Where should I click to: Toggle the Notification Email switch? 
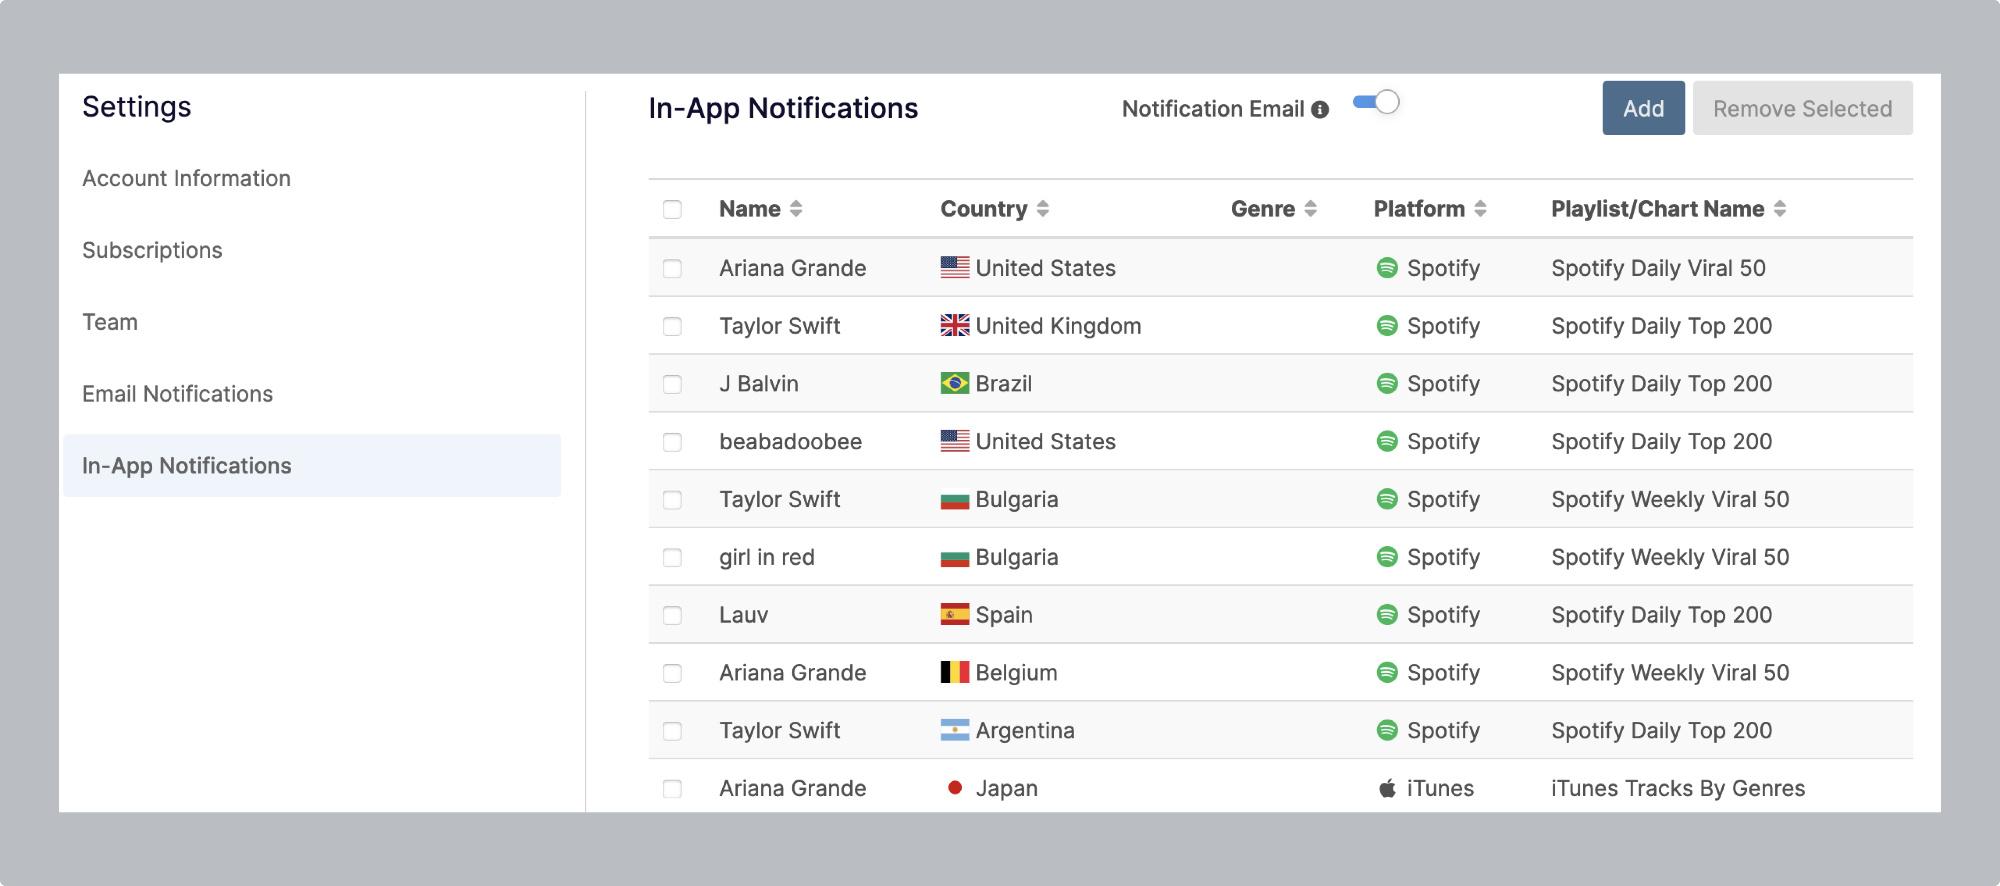(1376, 102)
